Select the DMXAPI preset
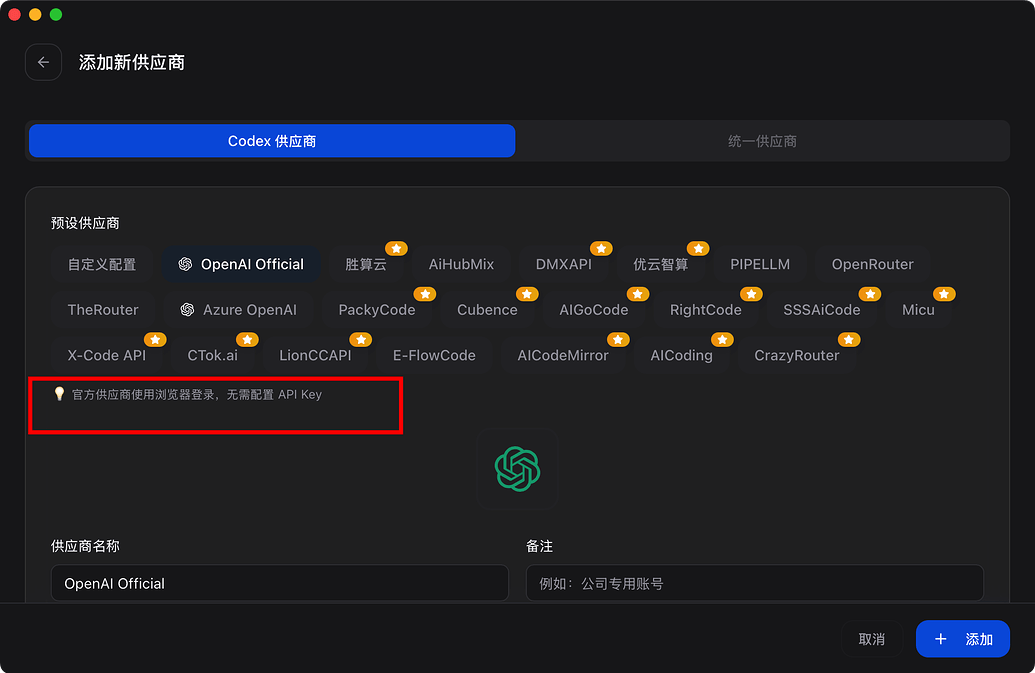 pyautogui.click(x=563, y=264)
